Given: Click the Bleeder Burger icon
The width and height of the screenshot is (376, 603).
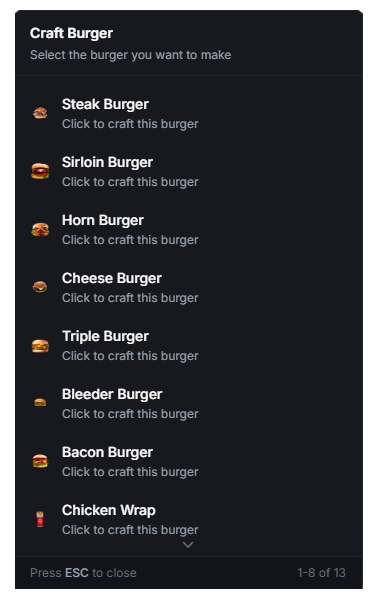Looking at the screenshot, I should (x=40, y=403).
